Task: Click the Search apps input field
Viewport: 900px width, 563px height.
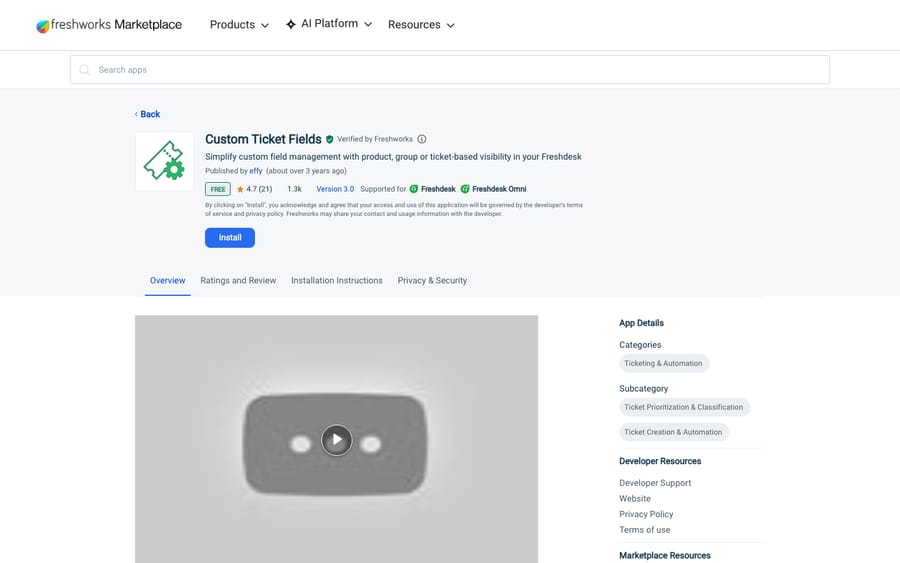Action: tap(449, 69)
